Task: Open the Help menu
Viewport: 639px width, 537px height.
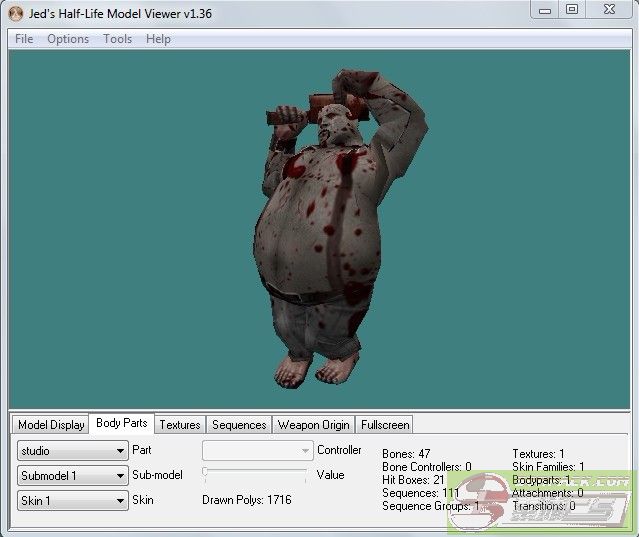Action: 158,39
